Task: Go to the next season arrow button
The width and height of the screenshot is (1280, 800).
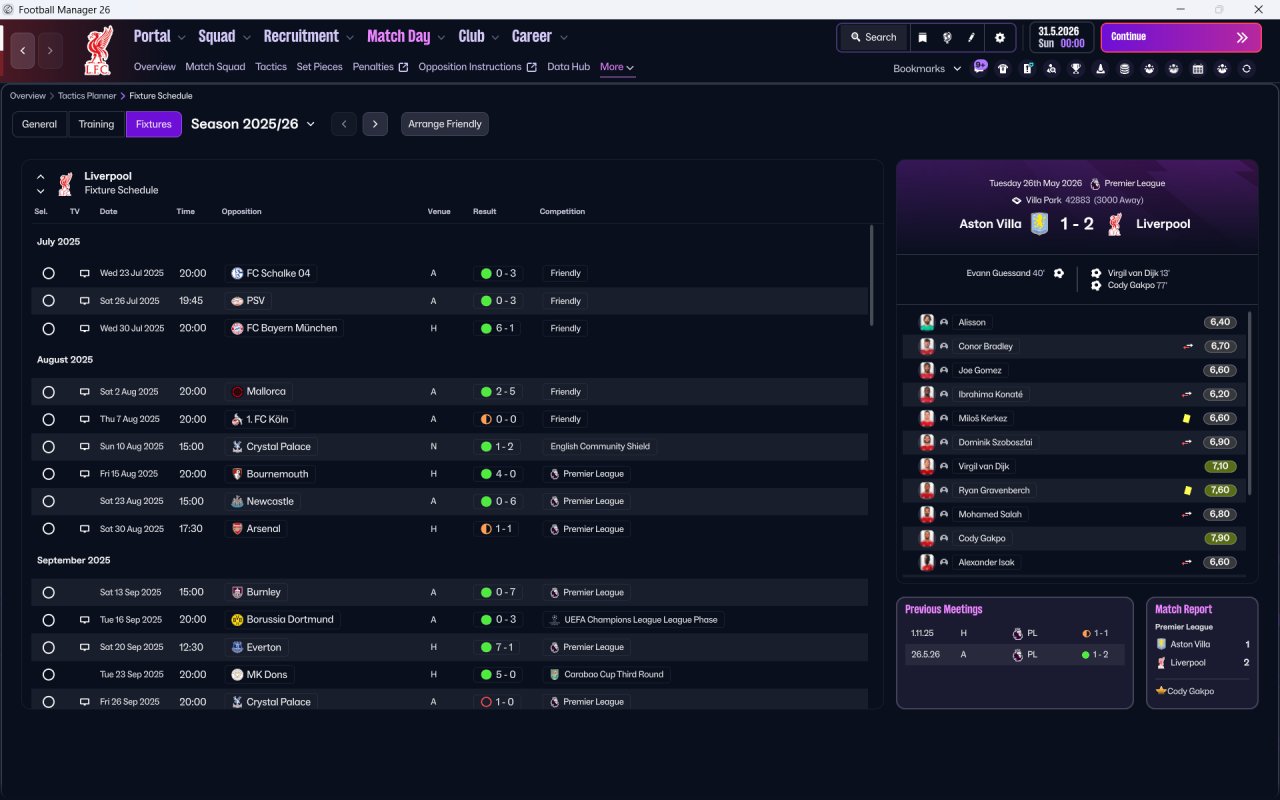Action: pyautogui.click(x=375, y=124)
